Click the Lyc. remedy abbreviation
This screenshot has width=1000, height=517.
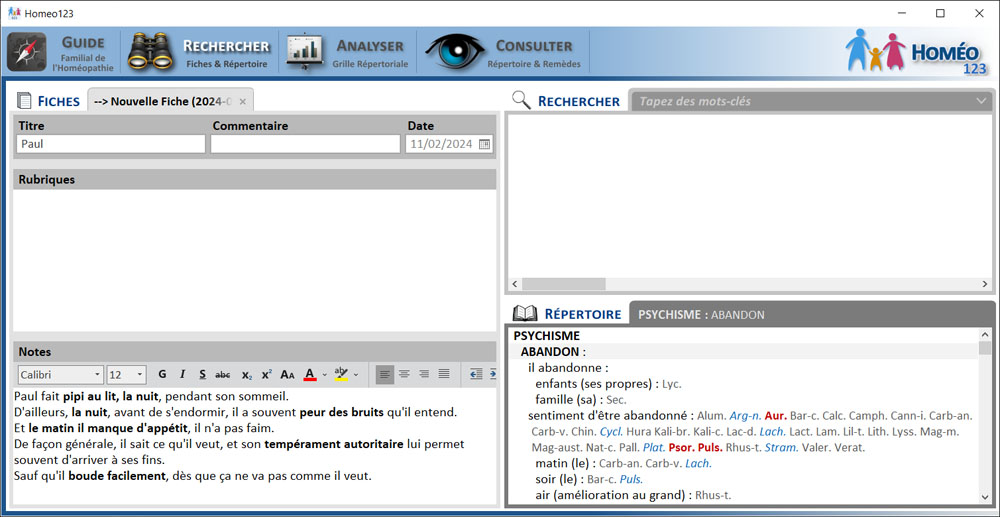pos(672,384)
